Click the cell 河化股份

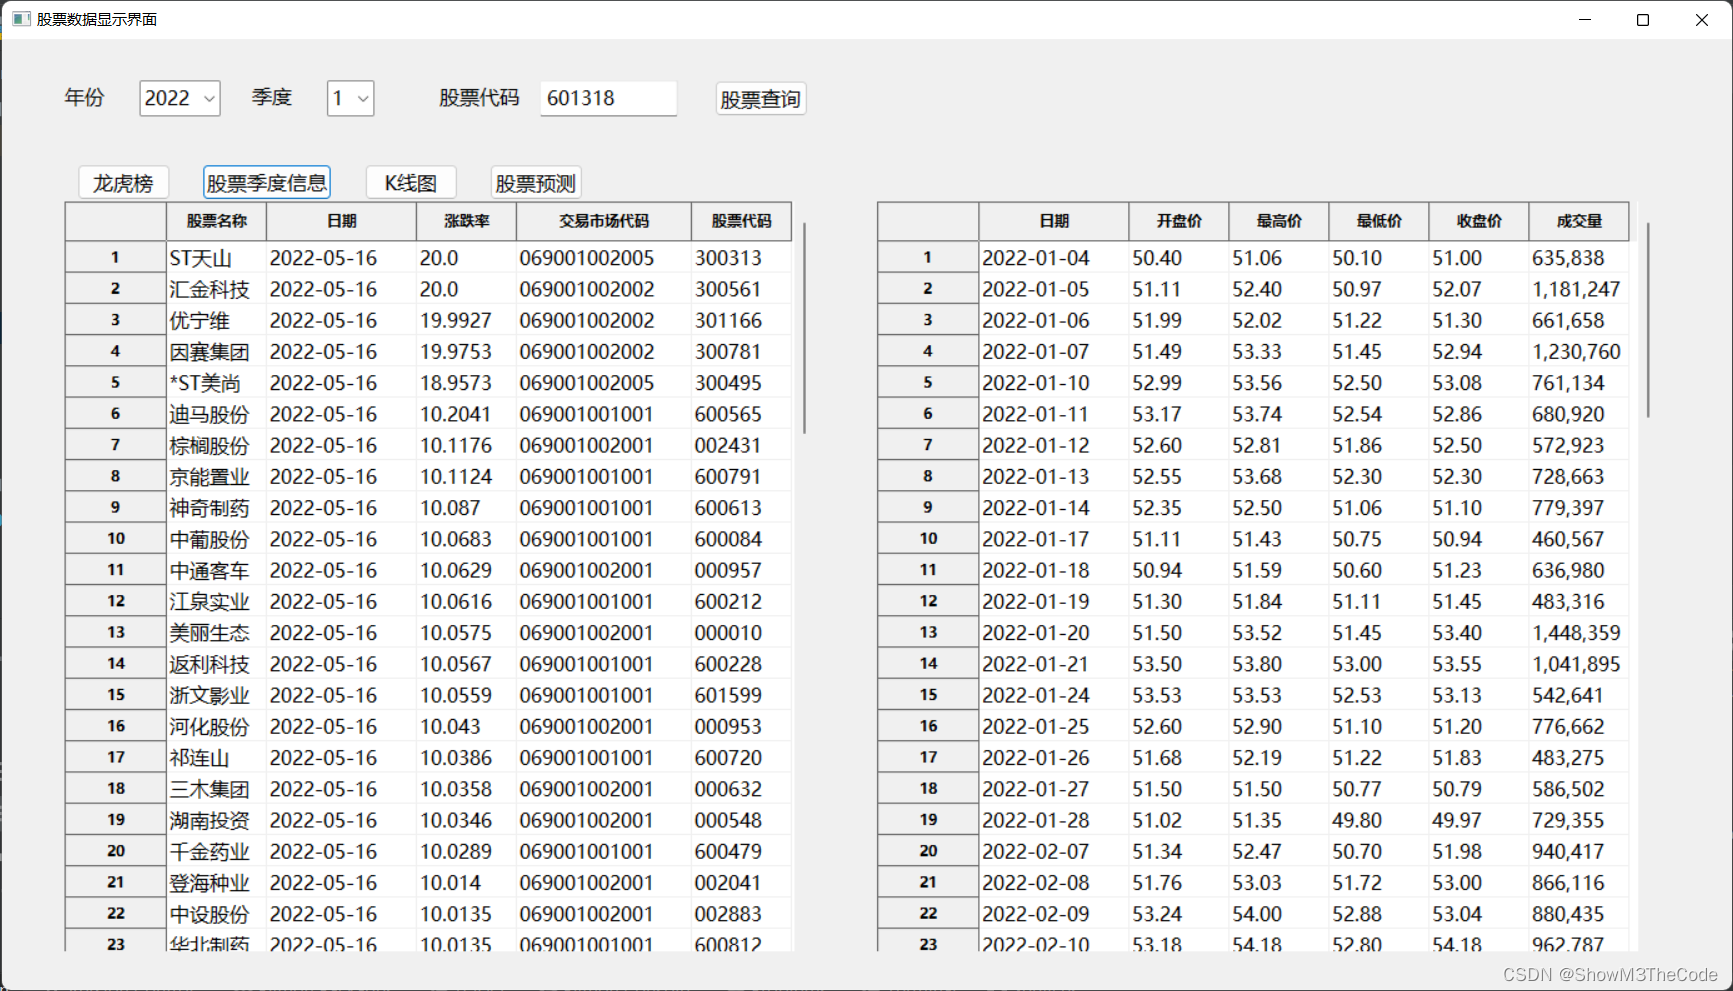pos(216,727)
